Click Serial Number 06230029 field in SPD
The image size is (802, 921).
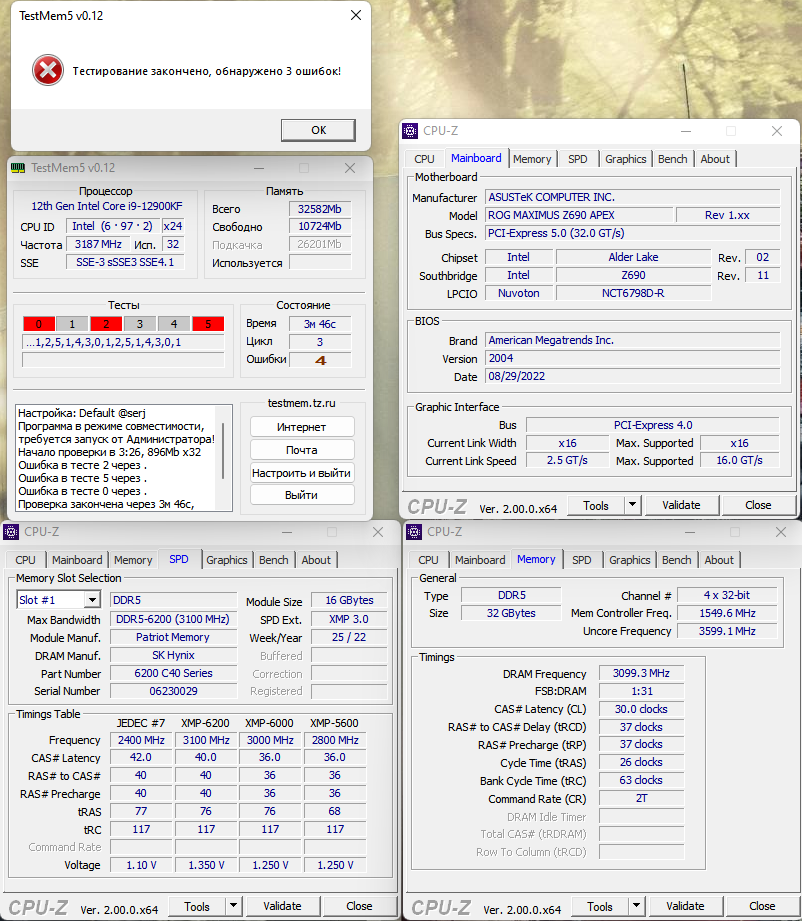(173, 691)
